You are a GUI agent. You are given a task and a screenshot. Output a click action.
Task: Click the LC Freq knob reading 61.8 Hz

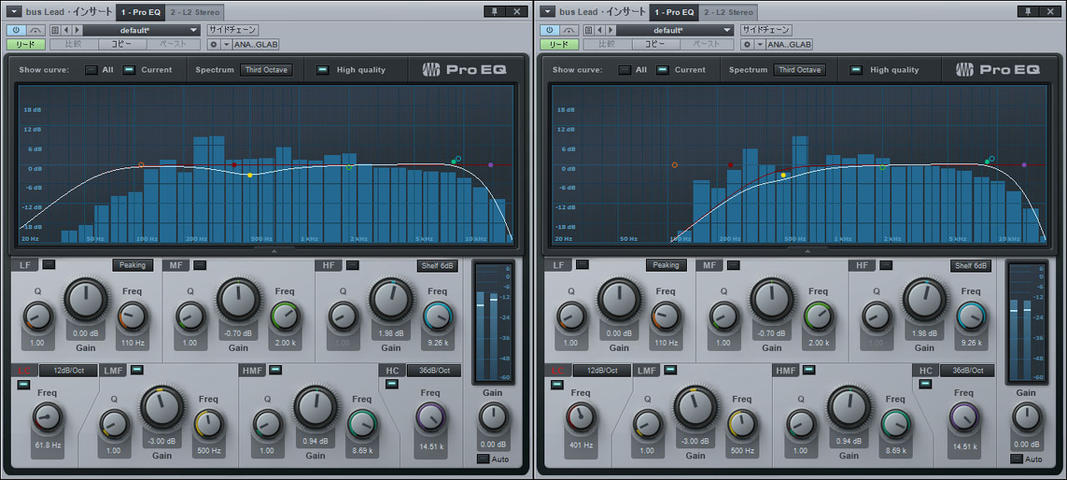point(47,415)
